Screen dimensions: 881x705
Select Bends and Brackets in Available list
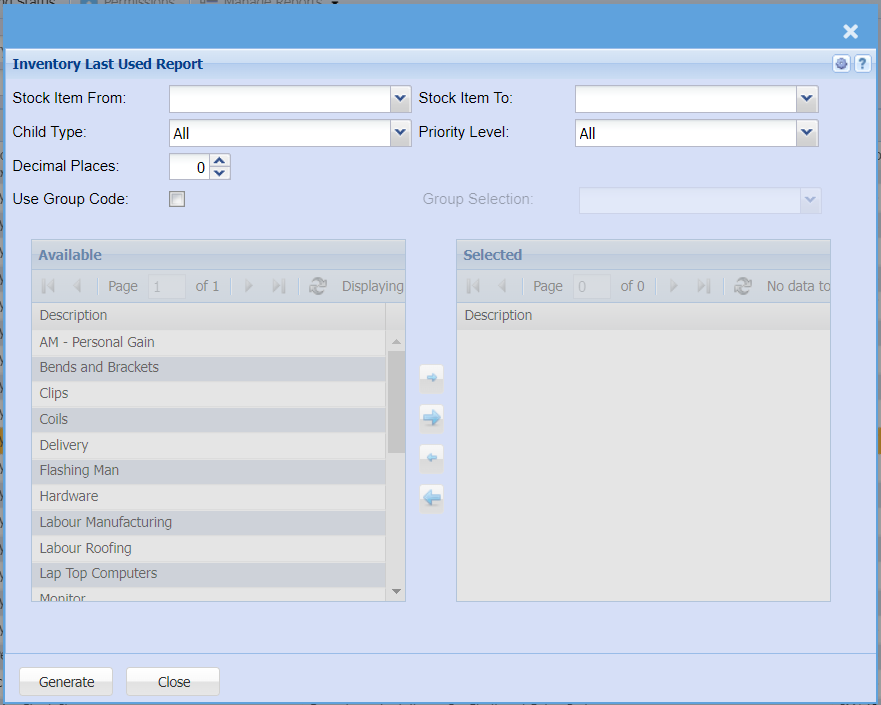[99, 368]
